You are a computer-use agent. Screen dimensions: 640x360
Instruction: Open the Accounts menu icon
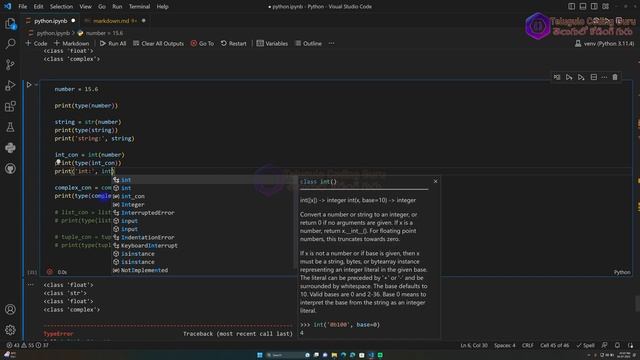(x=10, y=309)
